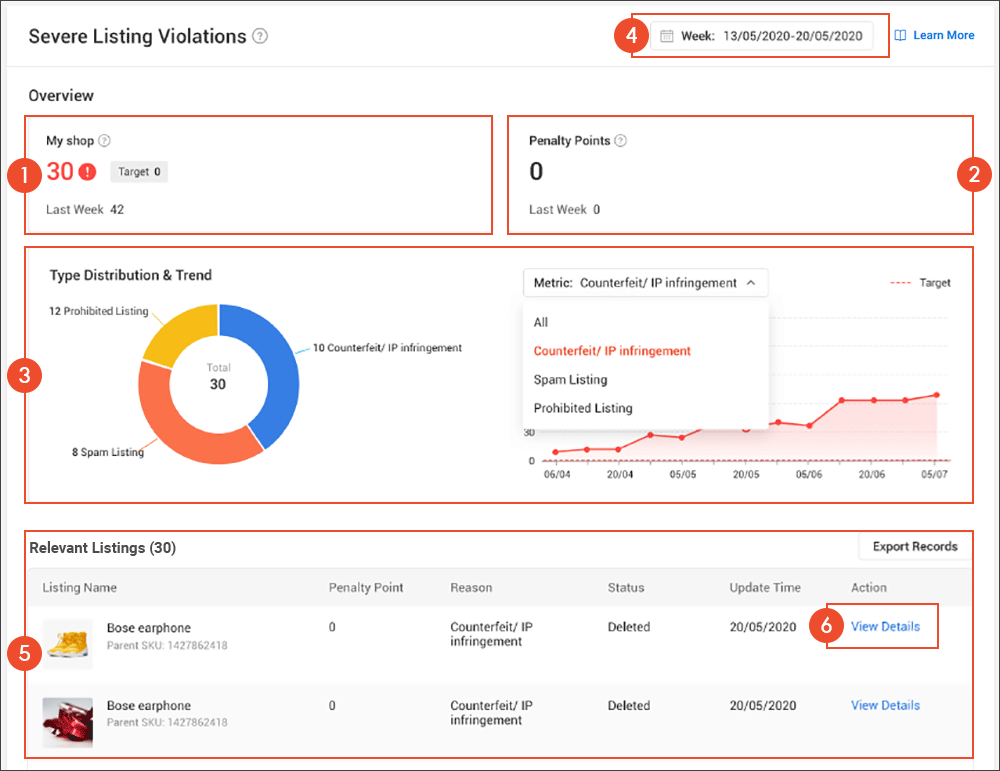Click the help icon next to Penalty Points
The width and height of the screenshot is (1000, 771).
tap(620, 140)
